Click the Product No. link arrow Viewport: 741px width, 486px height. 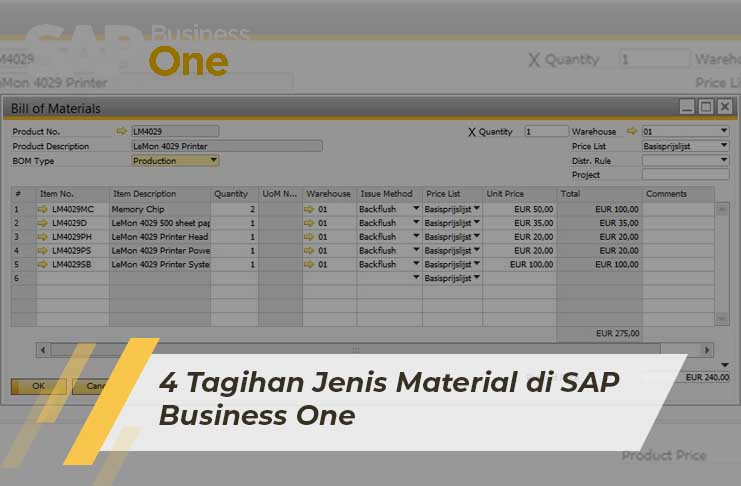point(121,131)
